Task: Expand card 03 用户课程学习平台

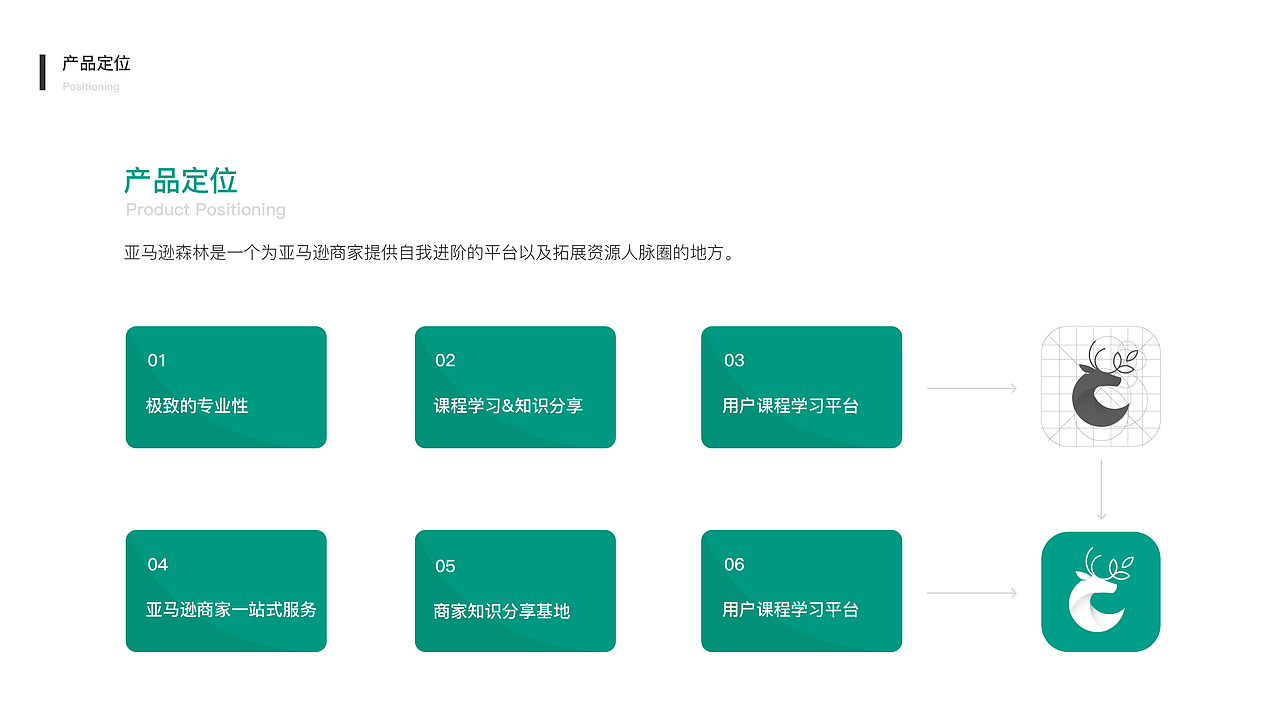Action: pyautogui.click(x=801, y=387)
